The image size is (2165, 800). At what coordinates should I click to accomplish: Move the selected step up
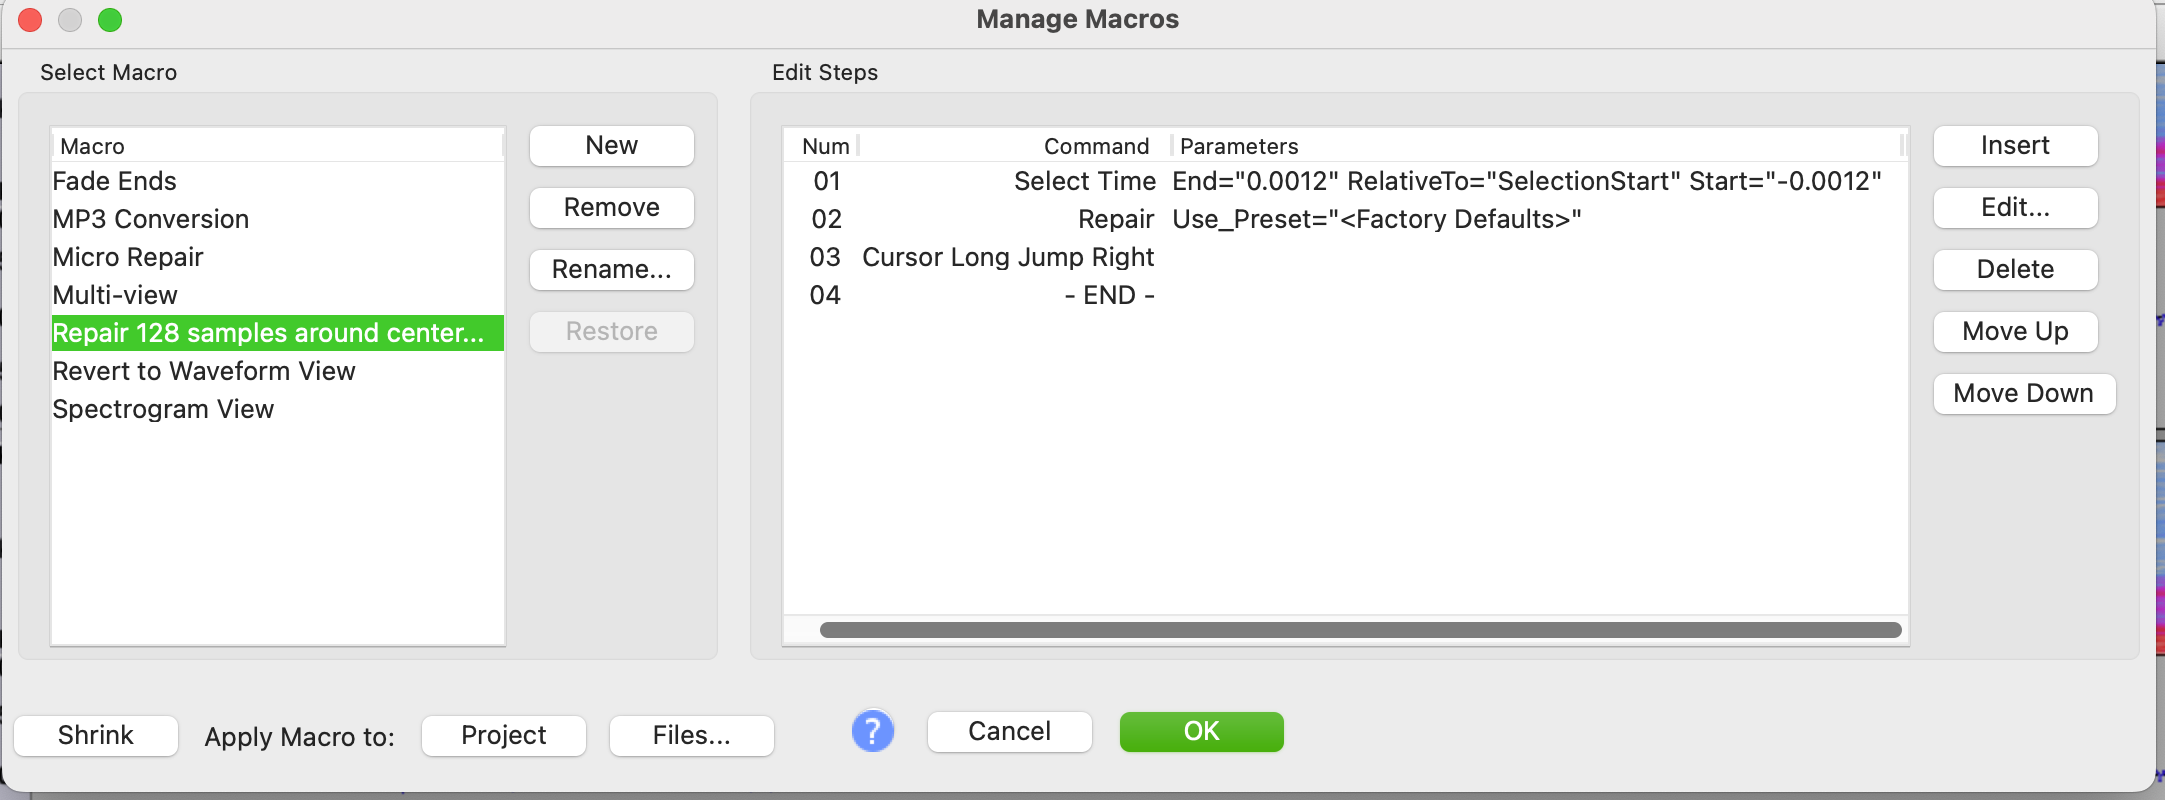(2014, 332)
